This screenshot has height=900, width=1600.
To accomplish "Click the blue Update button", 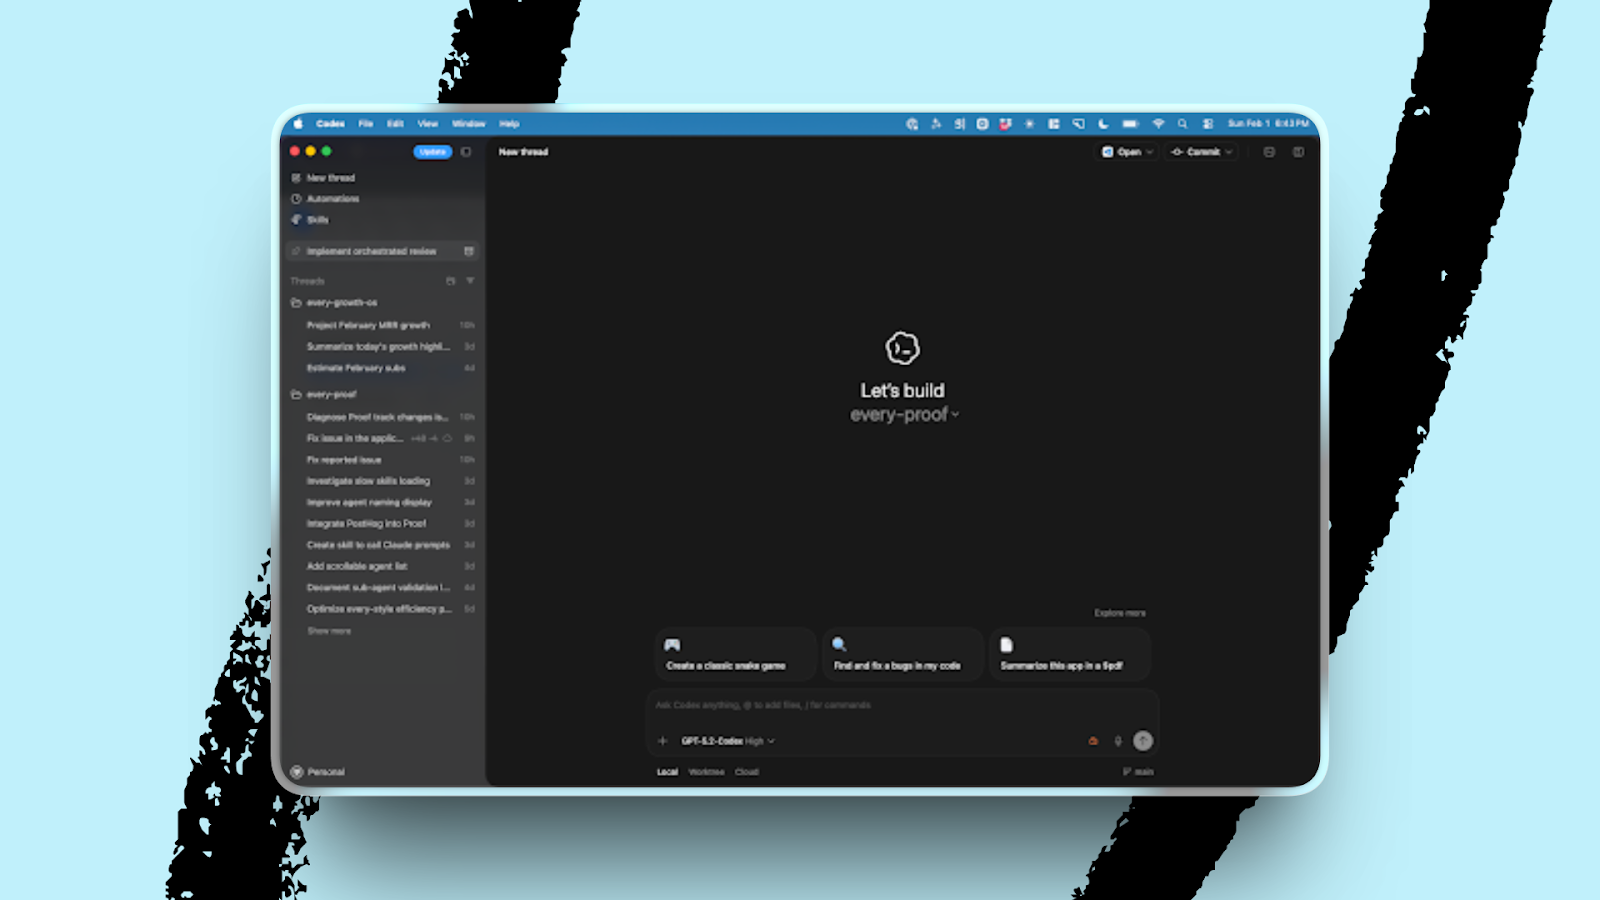I will click(432, 152).
